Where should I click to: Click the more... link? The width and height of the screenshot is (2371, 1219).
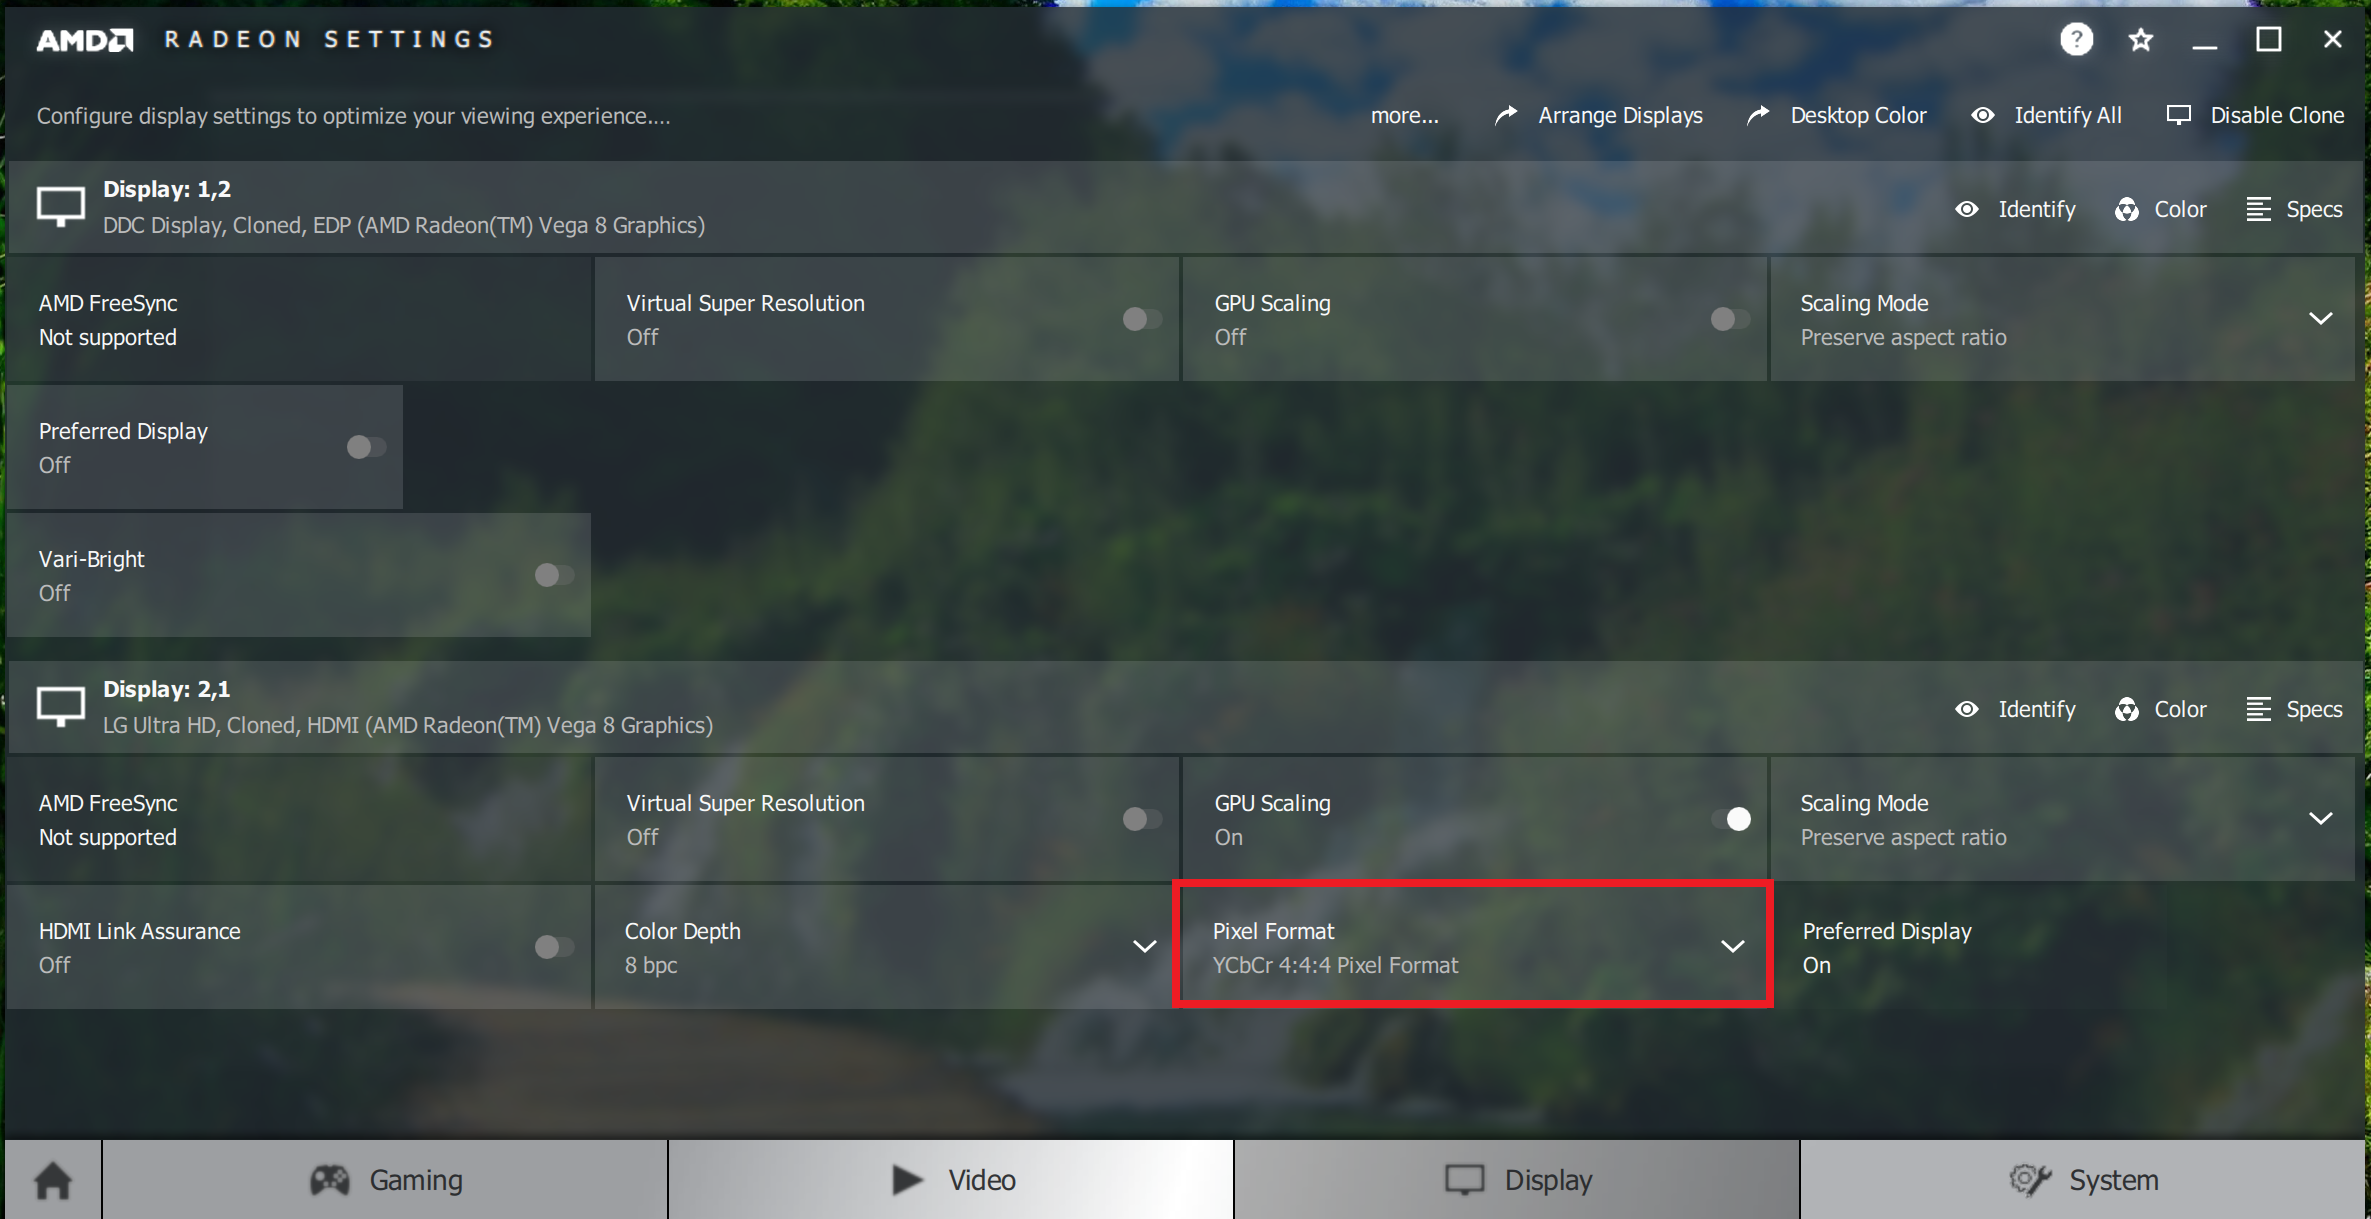[1404, 115]
